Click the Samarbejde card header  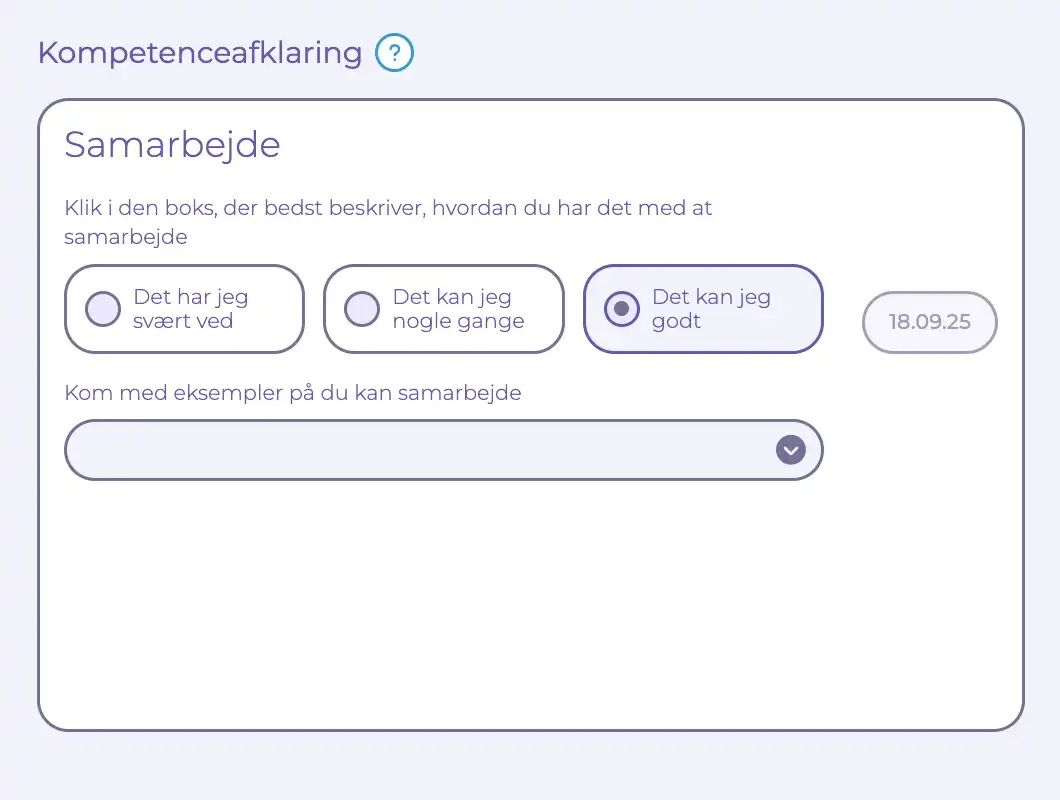coord(172,145)
